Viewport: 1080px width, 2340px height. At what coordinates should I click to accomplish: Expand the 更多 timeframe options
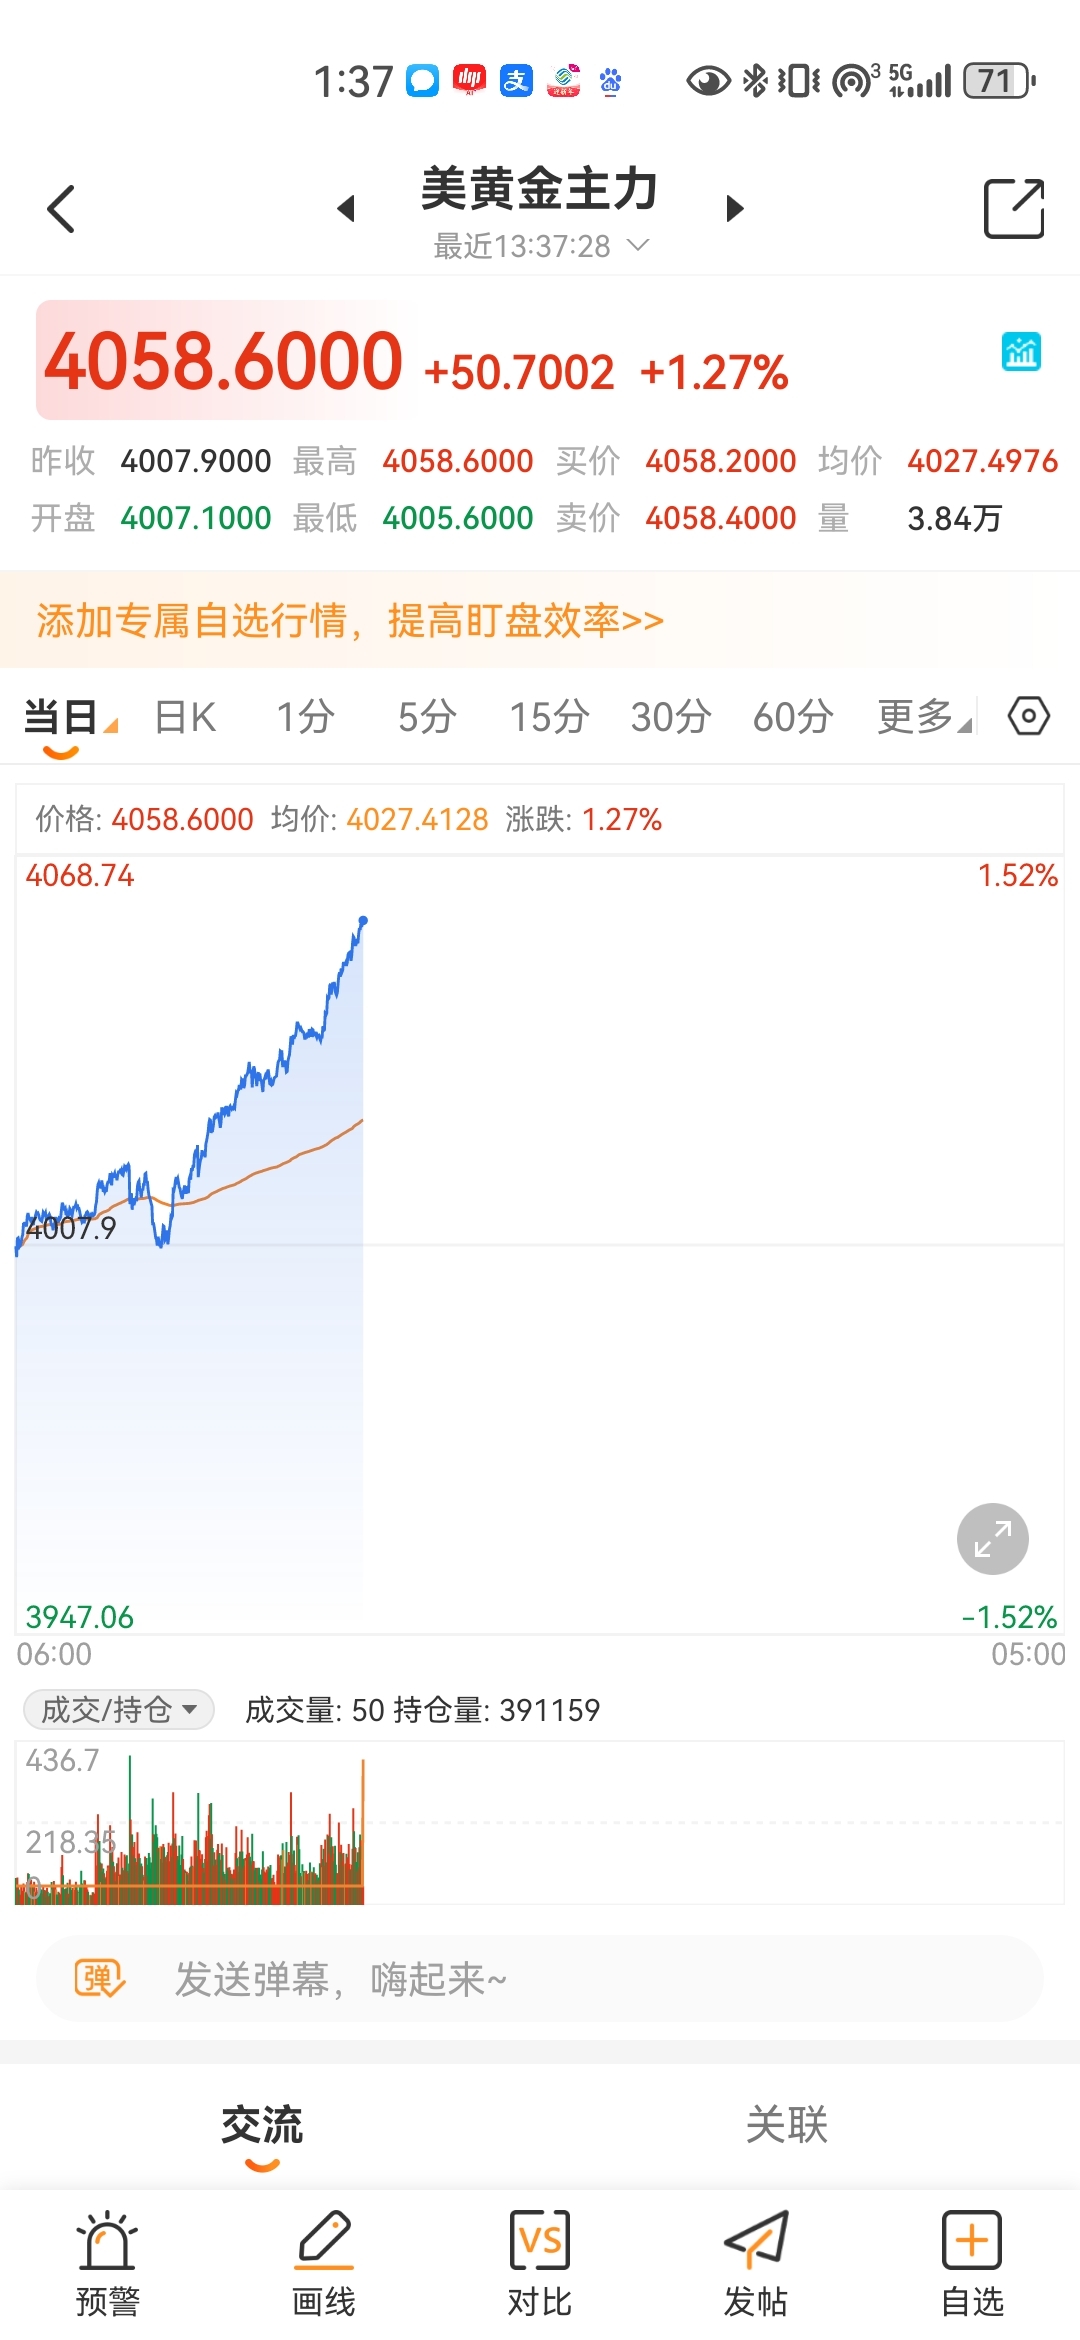pyautogui.click(x=924, y=717)
